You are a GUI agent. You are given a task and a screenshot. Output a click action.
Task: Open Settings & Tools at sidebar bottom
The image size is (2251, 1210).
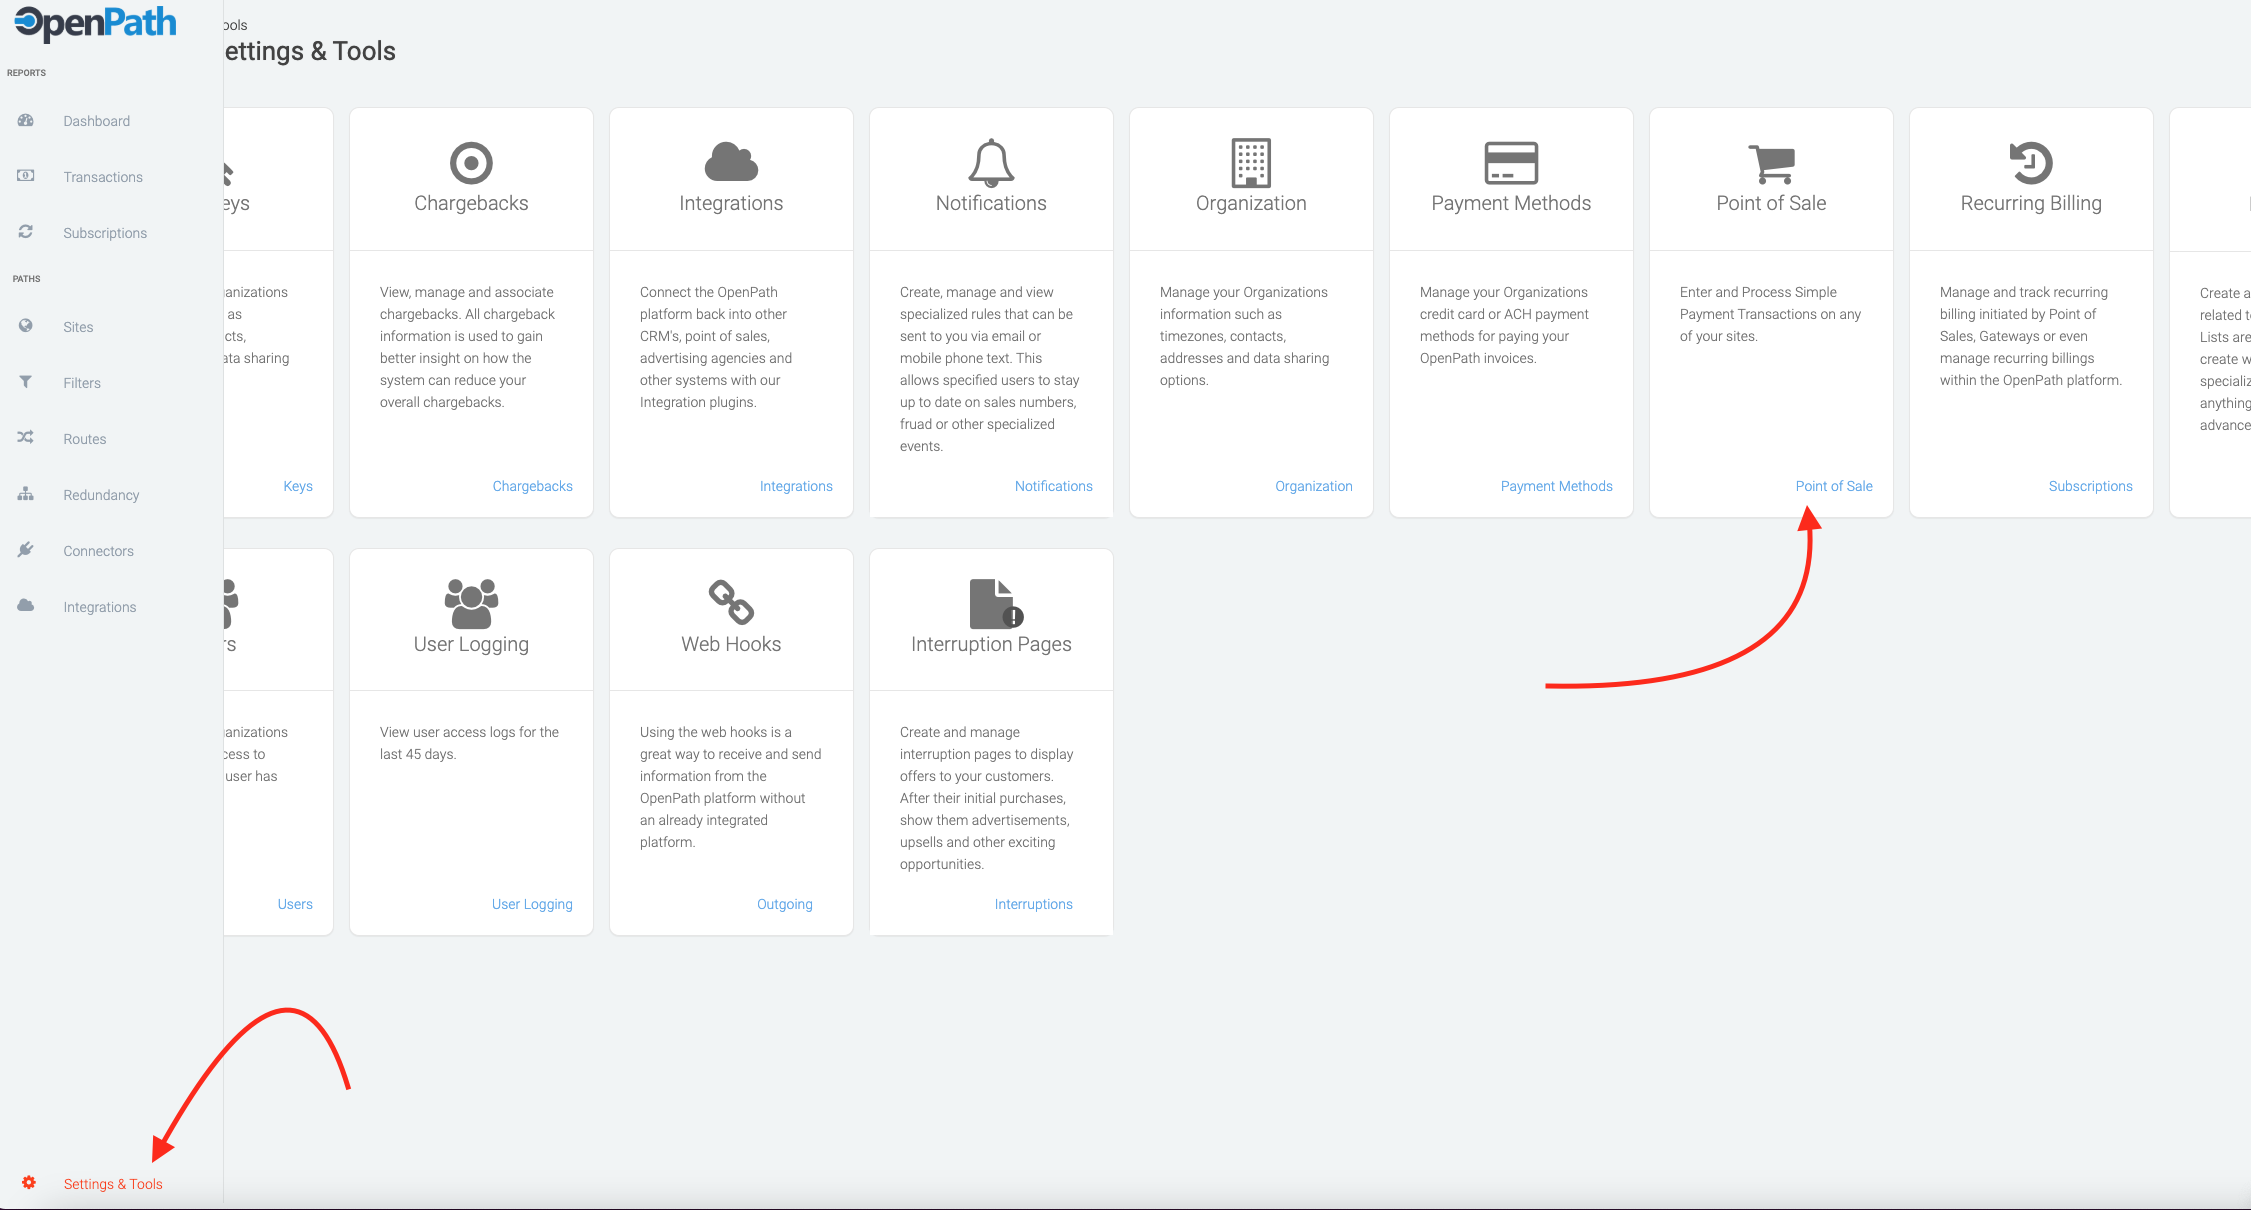click(x=112, y=1184)
